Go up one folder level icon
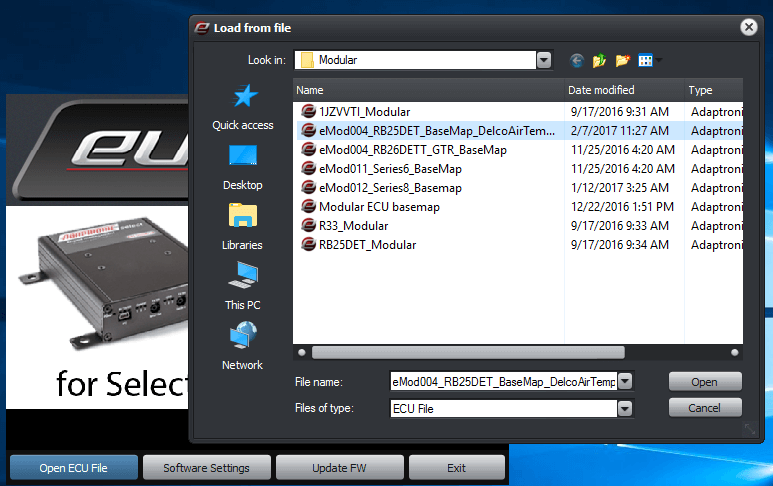 point(599,61)
